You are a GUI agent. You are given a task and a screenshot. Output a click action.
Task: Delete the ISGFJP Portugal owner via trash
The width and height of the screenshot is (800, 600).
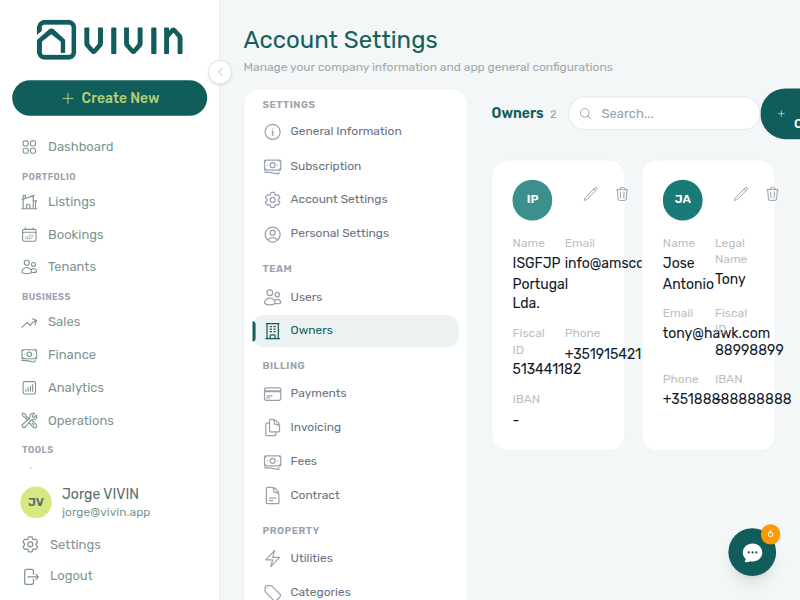coord(621,194)
